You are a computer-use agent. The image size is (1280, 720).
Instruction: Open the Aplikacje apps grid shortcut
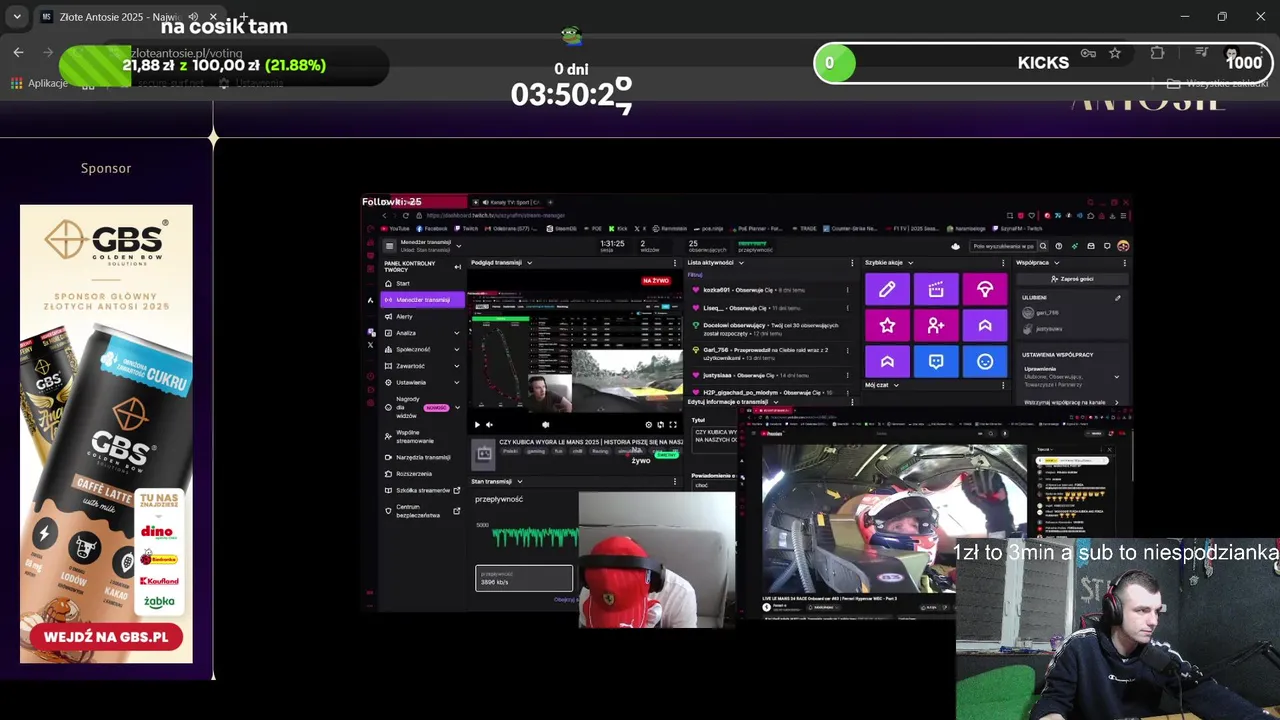(39, 83)
